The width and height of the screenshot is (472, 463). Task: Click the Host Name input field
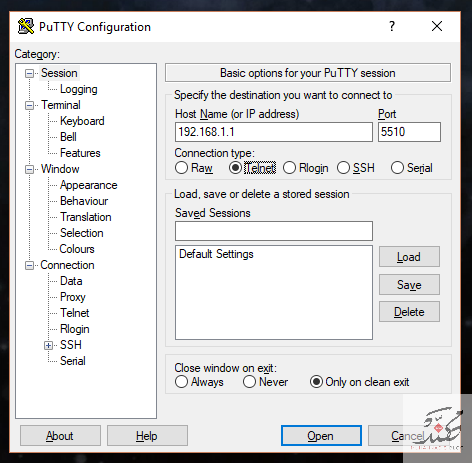274,132
